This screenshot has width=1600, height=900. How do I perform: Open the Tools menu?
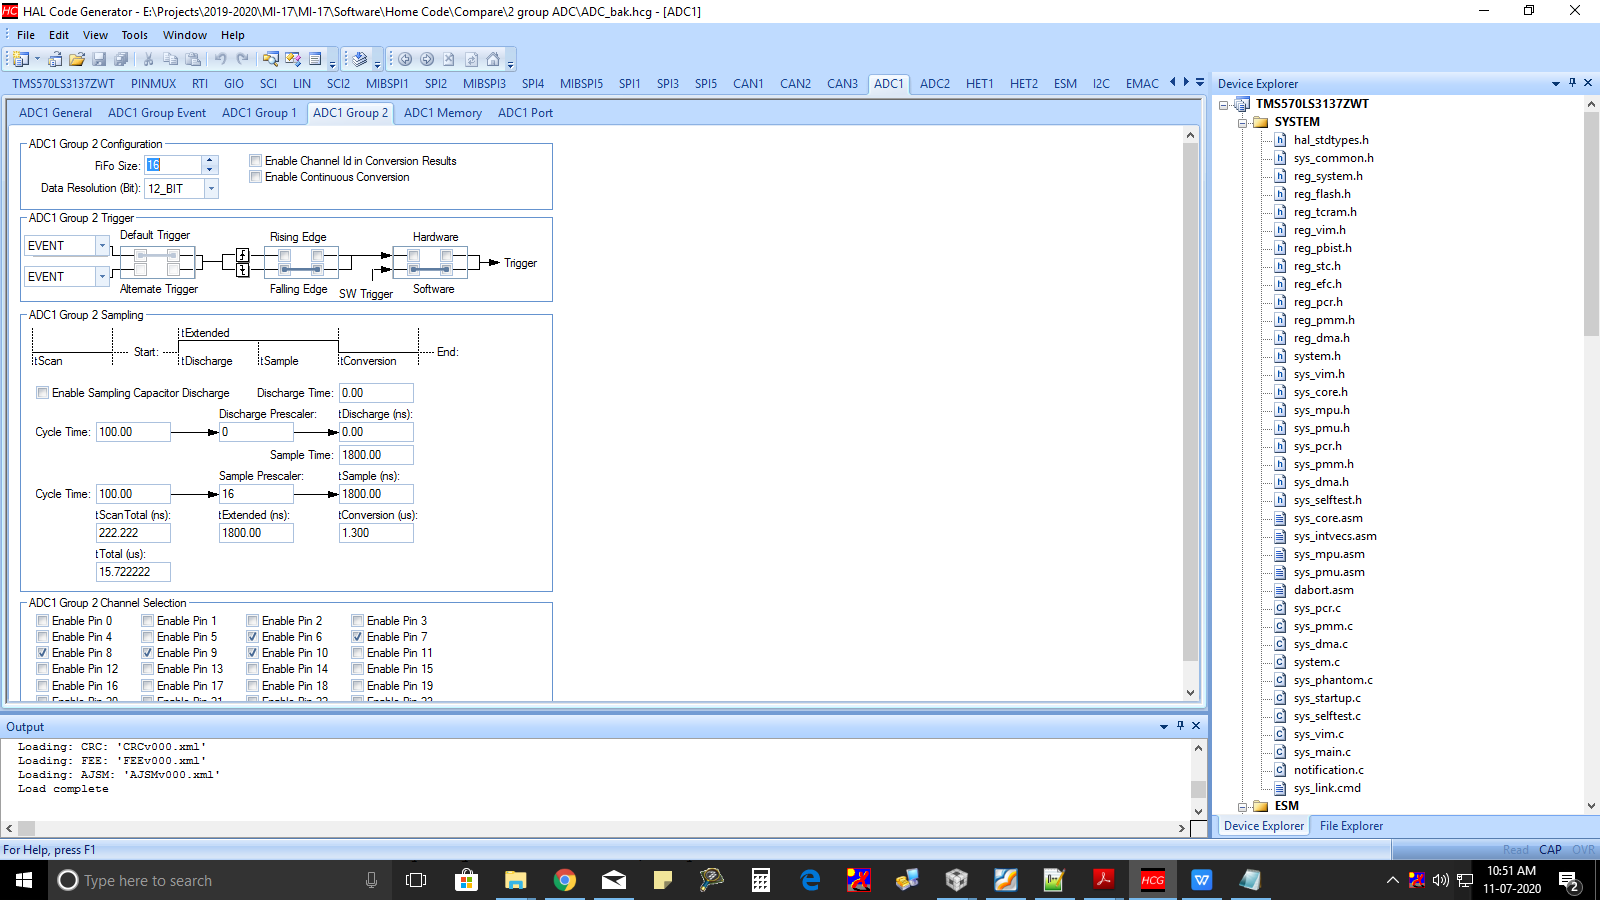[135, 35]
